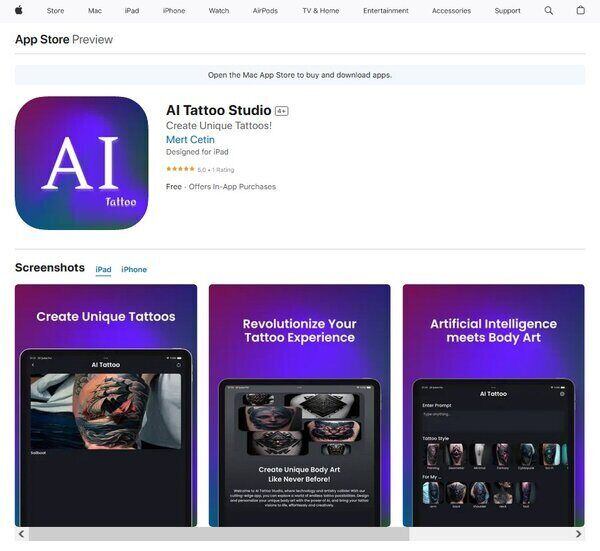Open the Support menu

(x=507, y=11)
